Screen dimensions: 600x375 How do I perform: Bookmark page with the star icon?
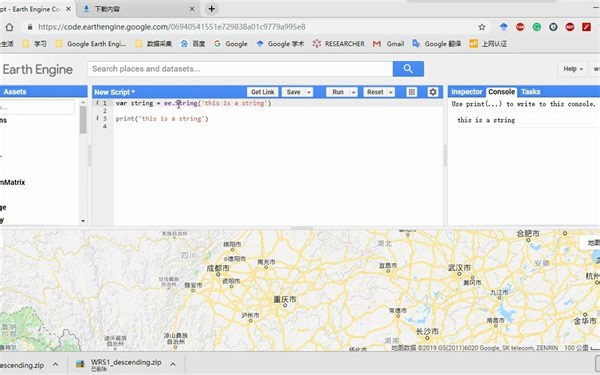(482, 27)
